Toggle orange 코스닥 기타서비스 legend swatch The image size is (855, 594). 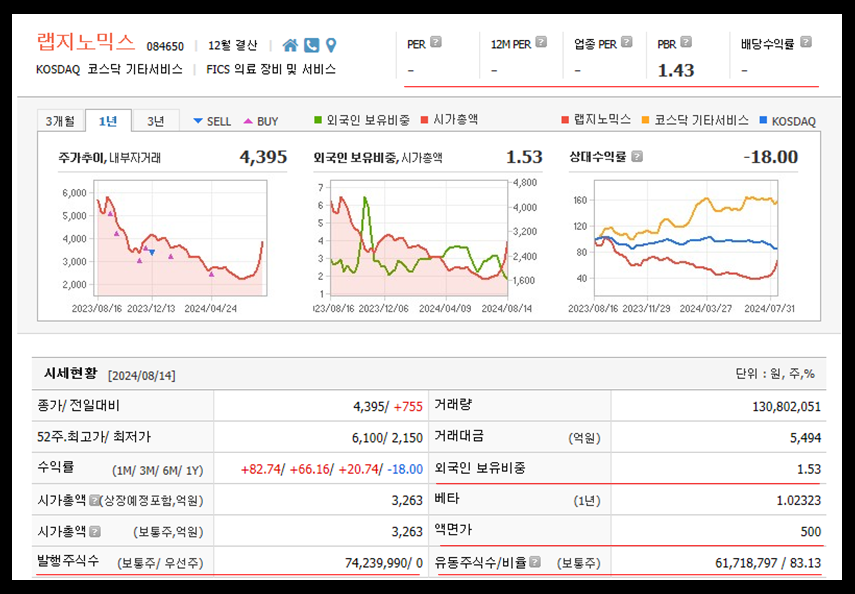(646, 120)
